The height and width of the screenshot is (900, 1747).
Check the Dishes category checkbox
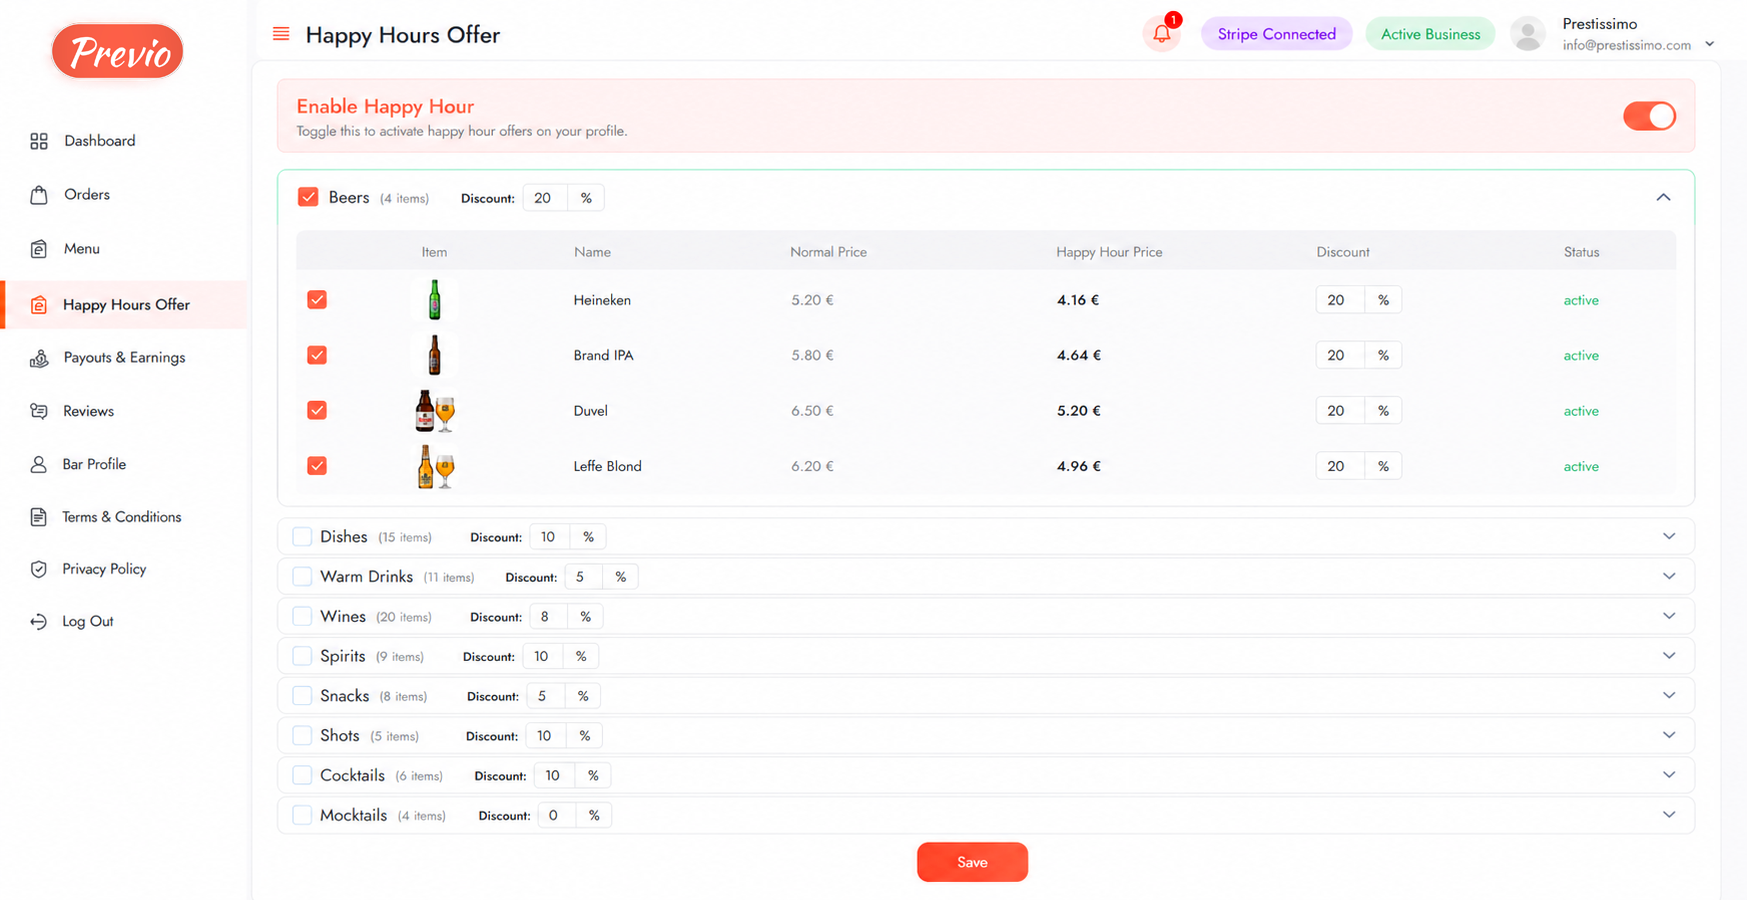pyautogui.click(x=302, y=537)
